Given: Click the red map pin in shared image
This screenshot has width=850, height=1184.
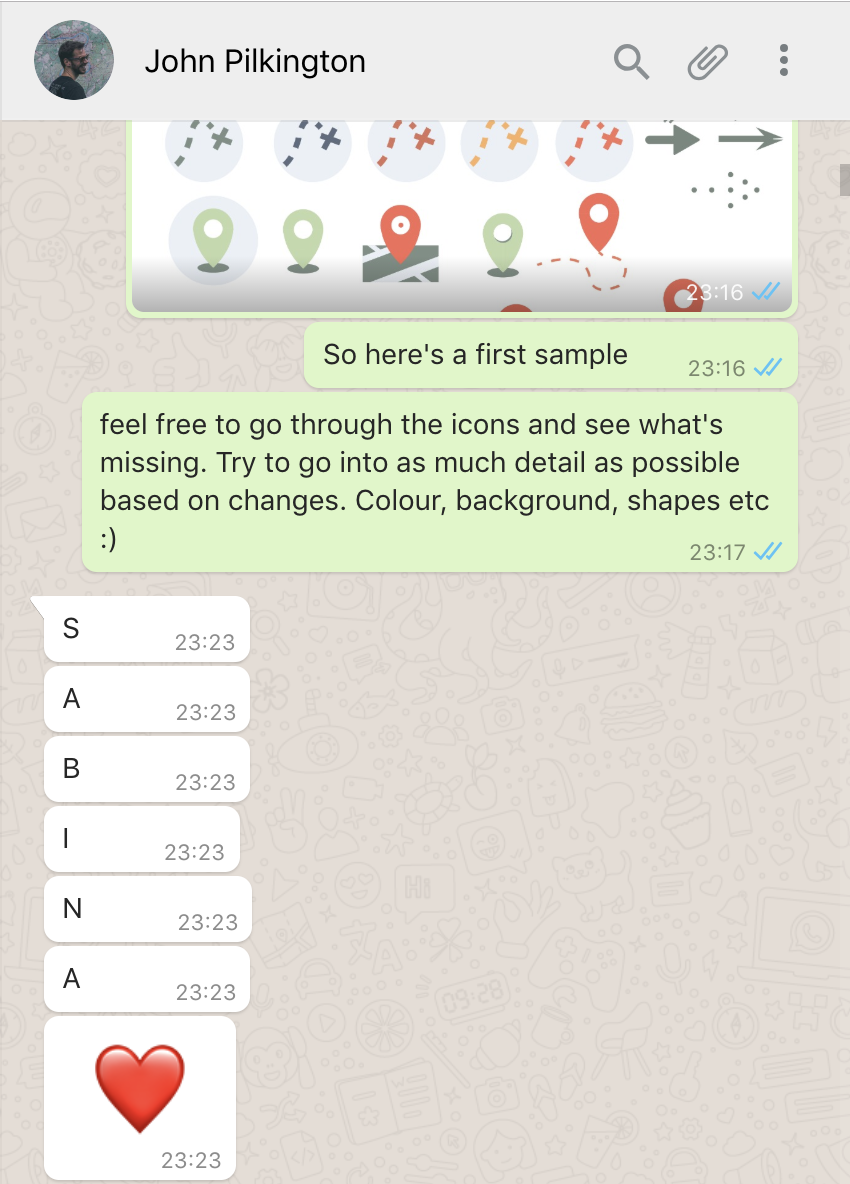Looking at the screenshot, I should tap(599, 222).
